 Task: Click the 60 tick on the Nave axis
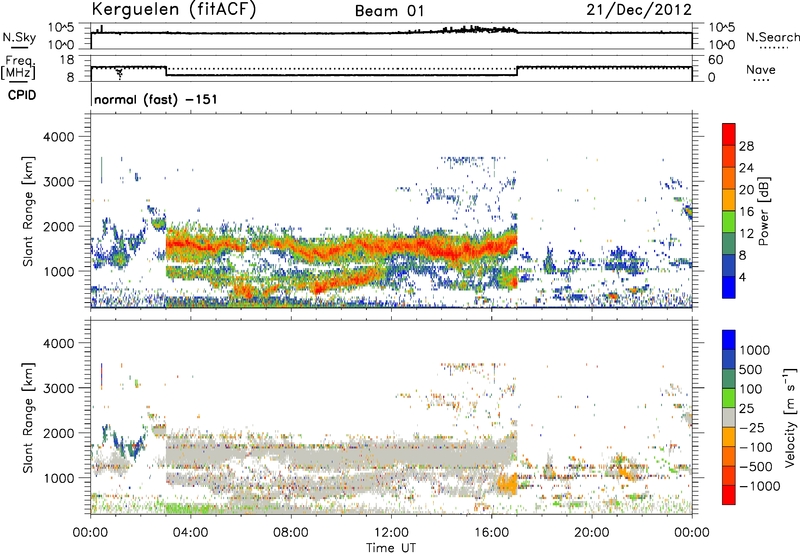tap(716, 60)
